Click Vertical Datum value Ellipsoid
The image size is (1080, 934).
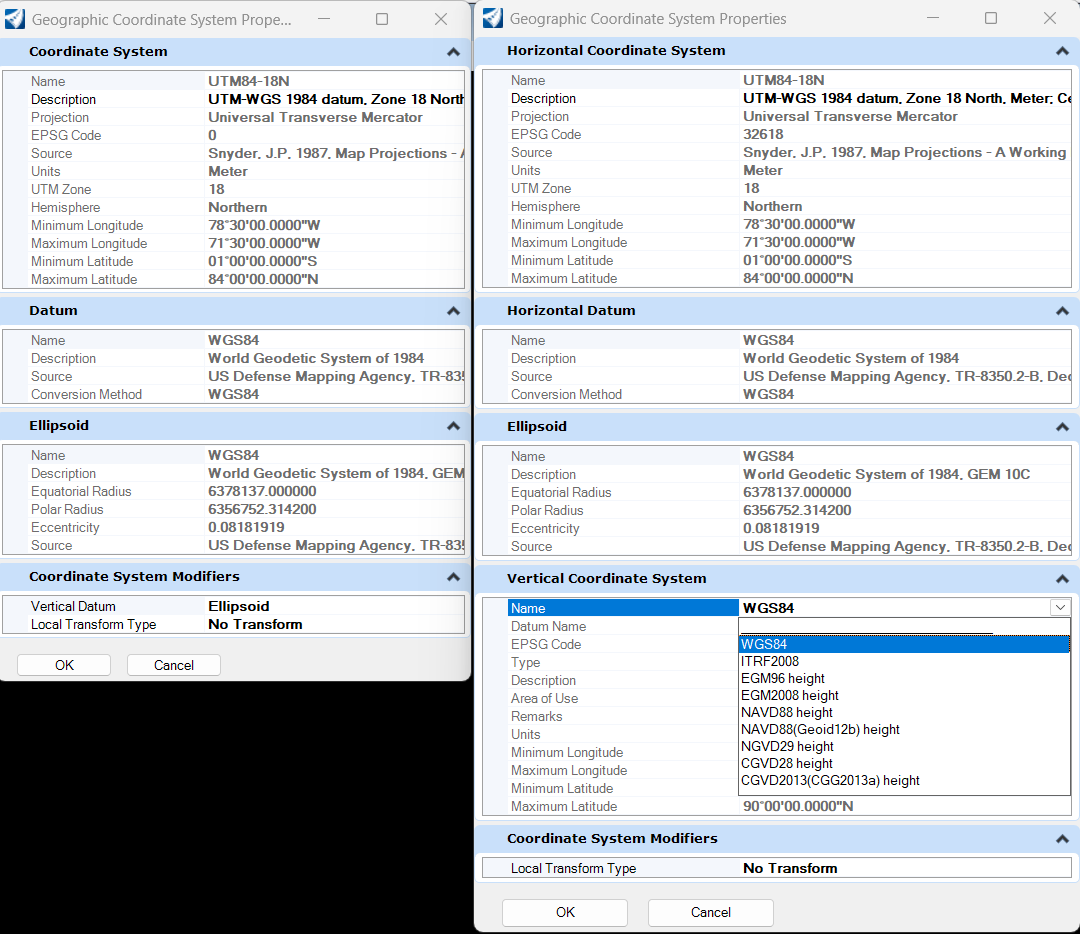click(x=239, y=606)
